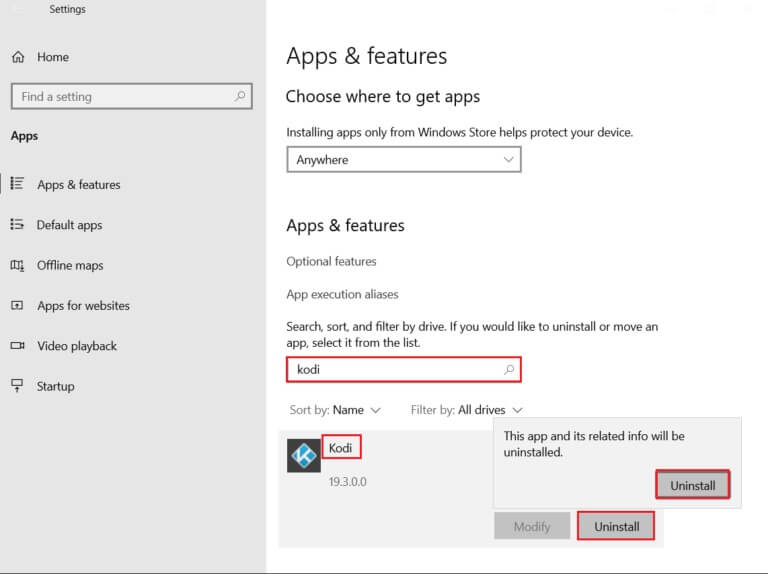Click the Kodi app logo icon
Viewport: 768px width, 574px height.
coord(304,455)
